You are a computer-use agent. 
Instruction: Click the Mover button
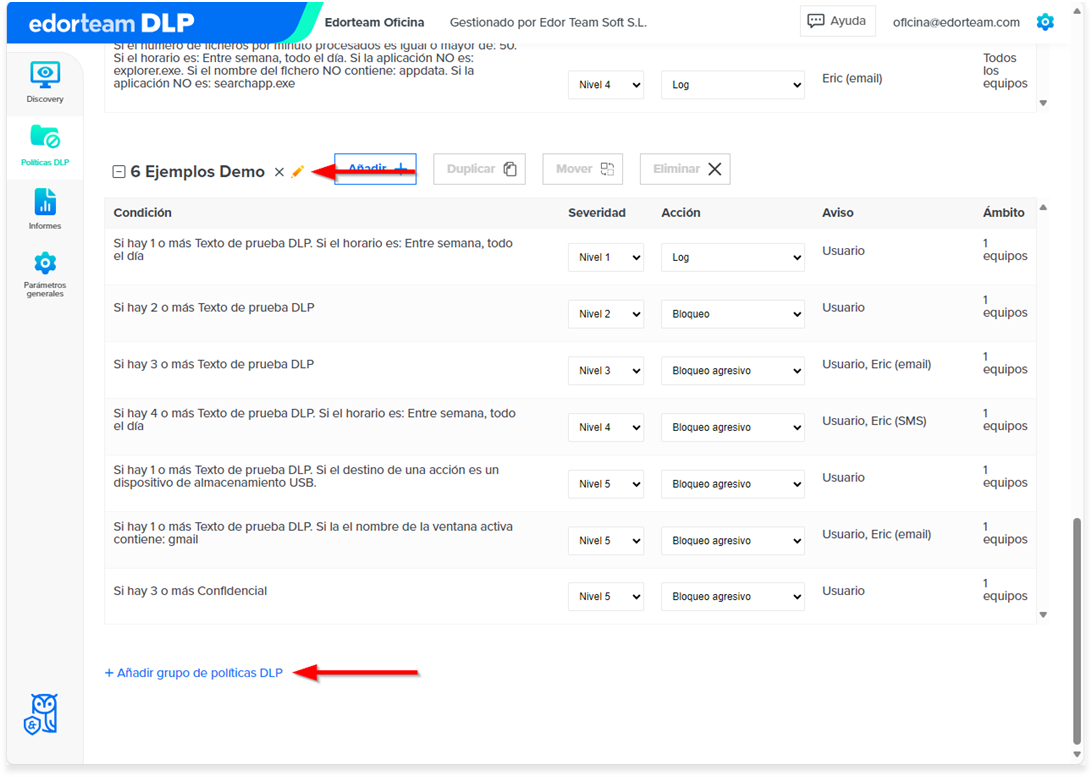click(x=582, y=169)
